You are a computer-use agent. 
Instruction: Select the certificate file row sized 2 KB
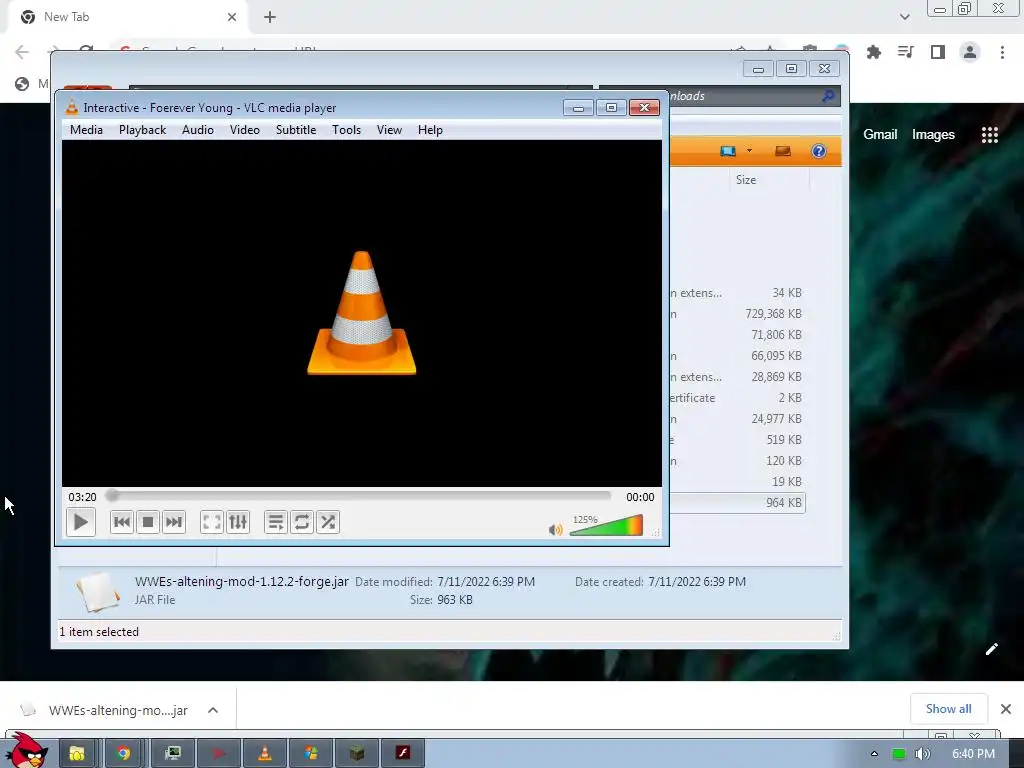pos(738,398)
